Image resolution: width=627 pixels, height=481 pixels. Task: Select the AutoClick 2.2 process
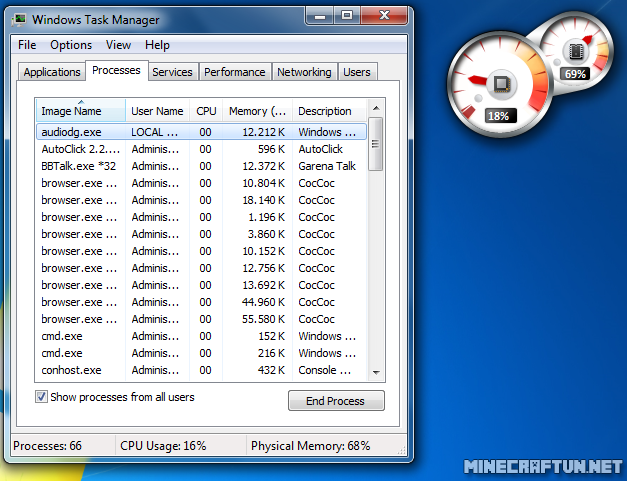(x=202, y=149)
